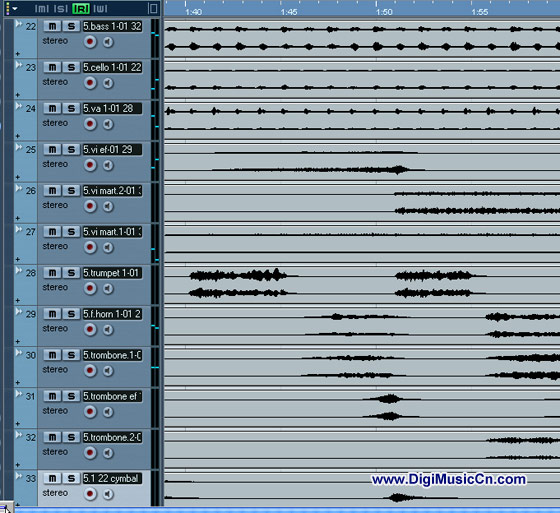Screen dimensions: 560x513
Task: Mute the 5.bass track
Action: pos(52,26)
